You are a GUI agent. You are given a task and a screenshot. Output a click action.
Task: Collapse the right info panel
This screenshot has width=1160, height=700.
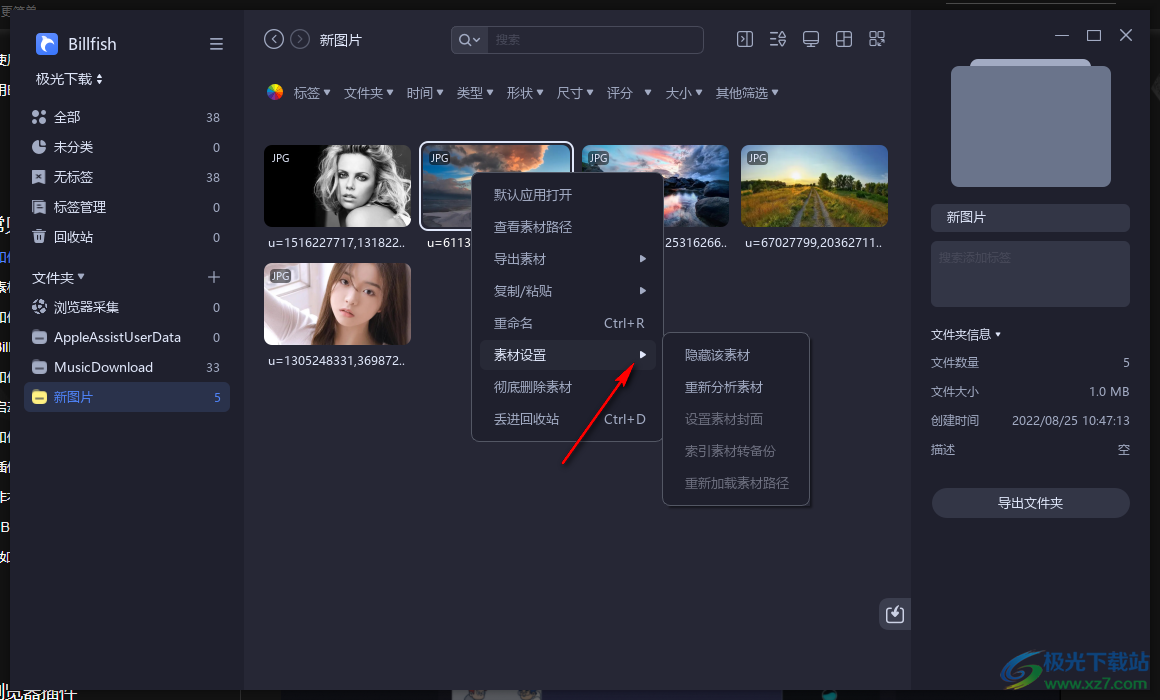pos(744,38)
